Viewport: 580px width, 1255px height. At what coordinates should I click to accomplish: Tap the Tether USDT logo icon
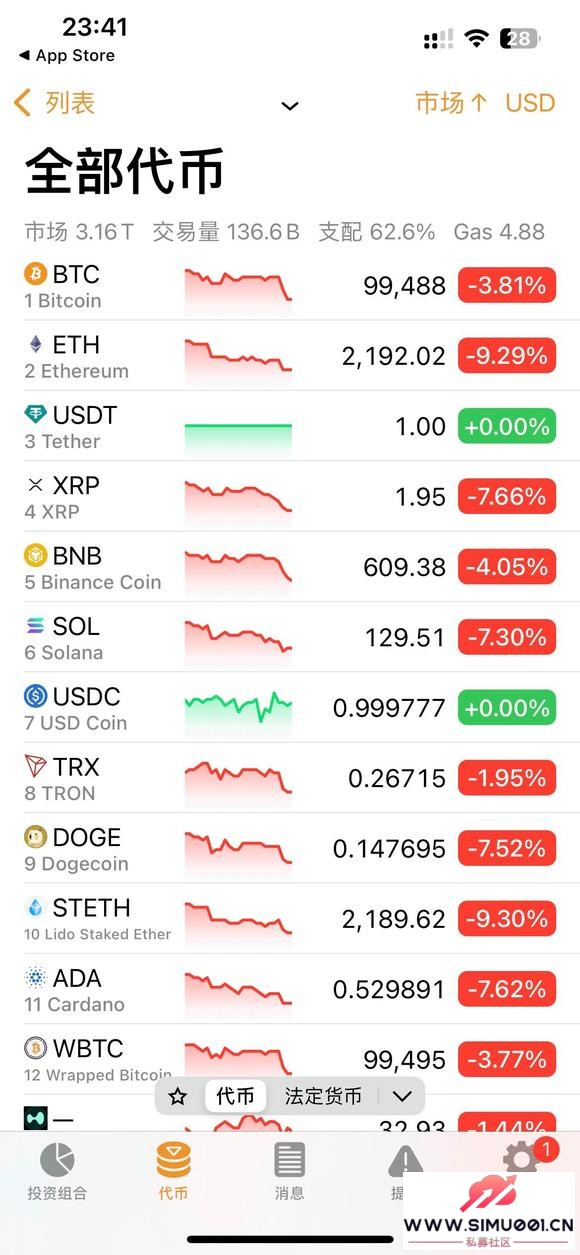[x=36, y=414]
